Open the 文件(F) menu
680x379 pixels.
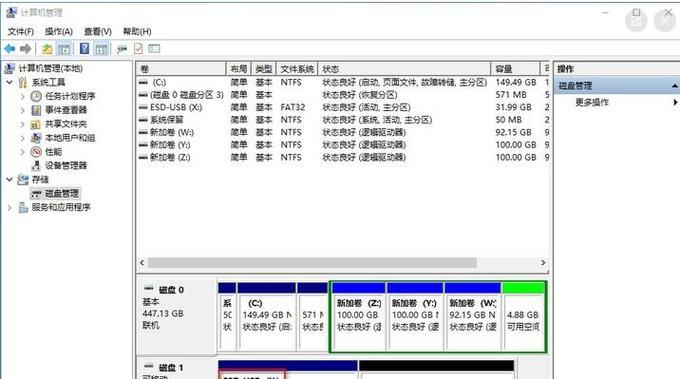click(x=20, y=32)
